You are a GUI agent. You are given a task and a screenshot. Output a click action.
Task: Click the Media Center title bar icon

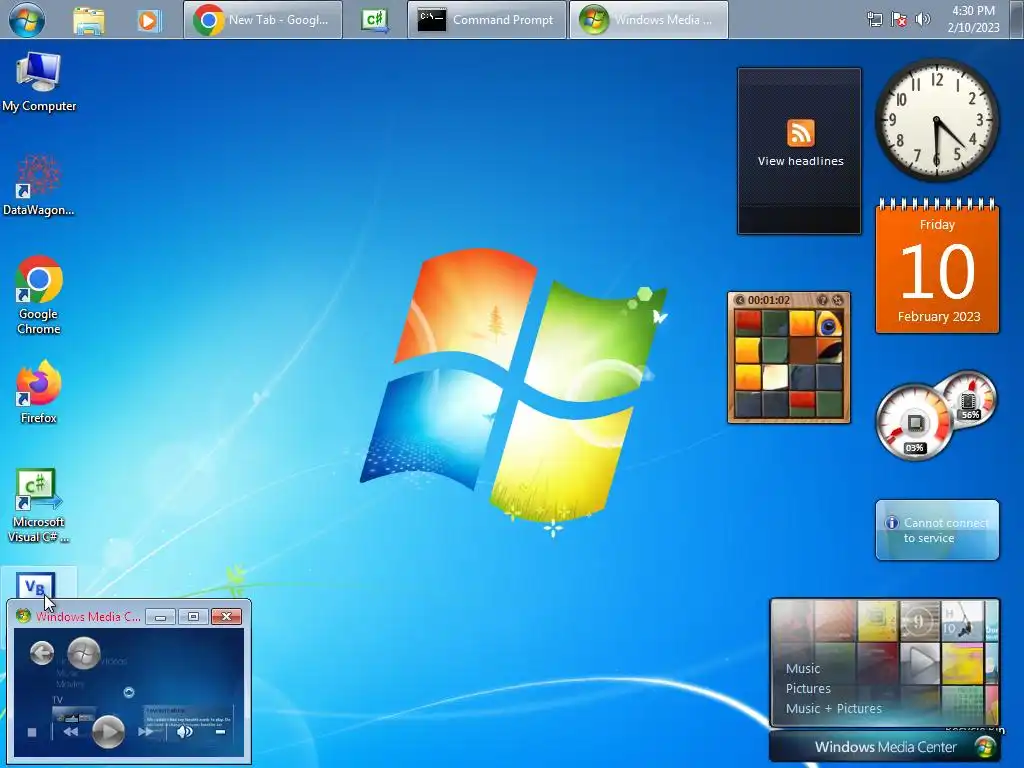(x=24, y=616)
